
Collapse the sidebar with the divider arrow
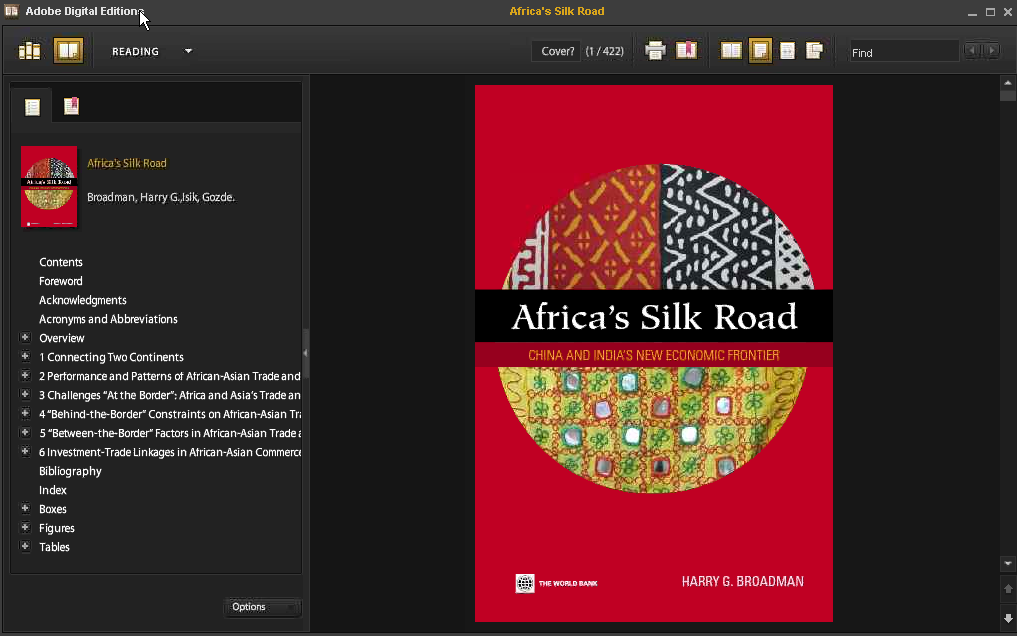click(305, 353)
